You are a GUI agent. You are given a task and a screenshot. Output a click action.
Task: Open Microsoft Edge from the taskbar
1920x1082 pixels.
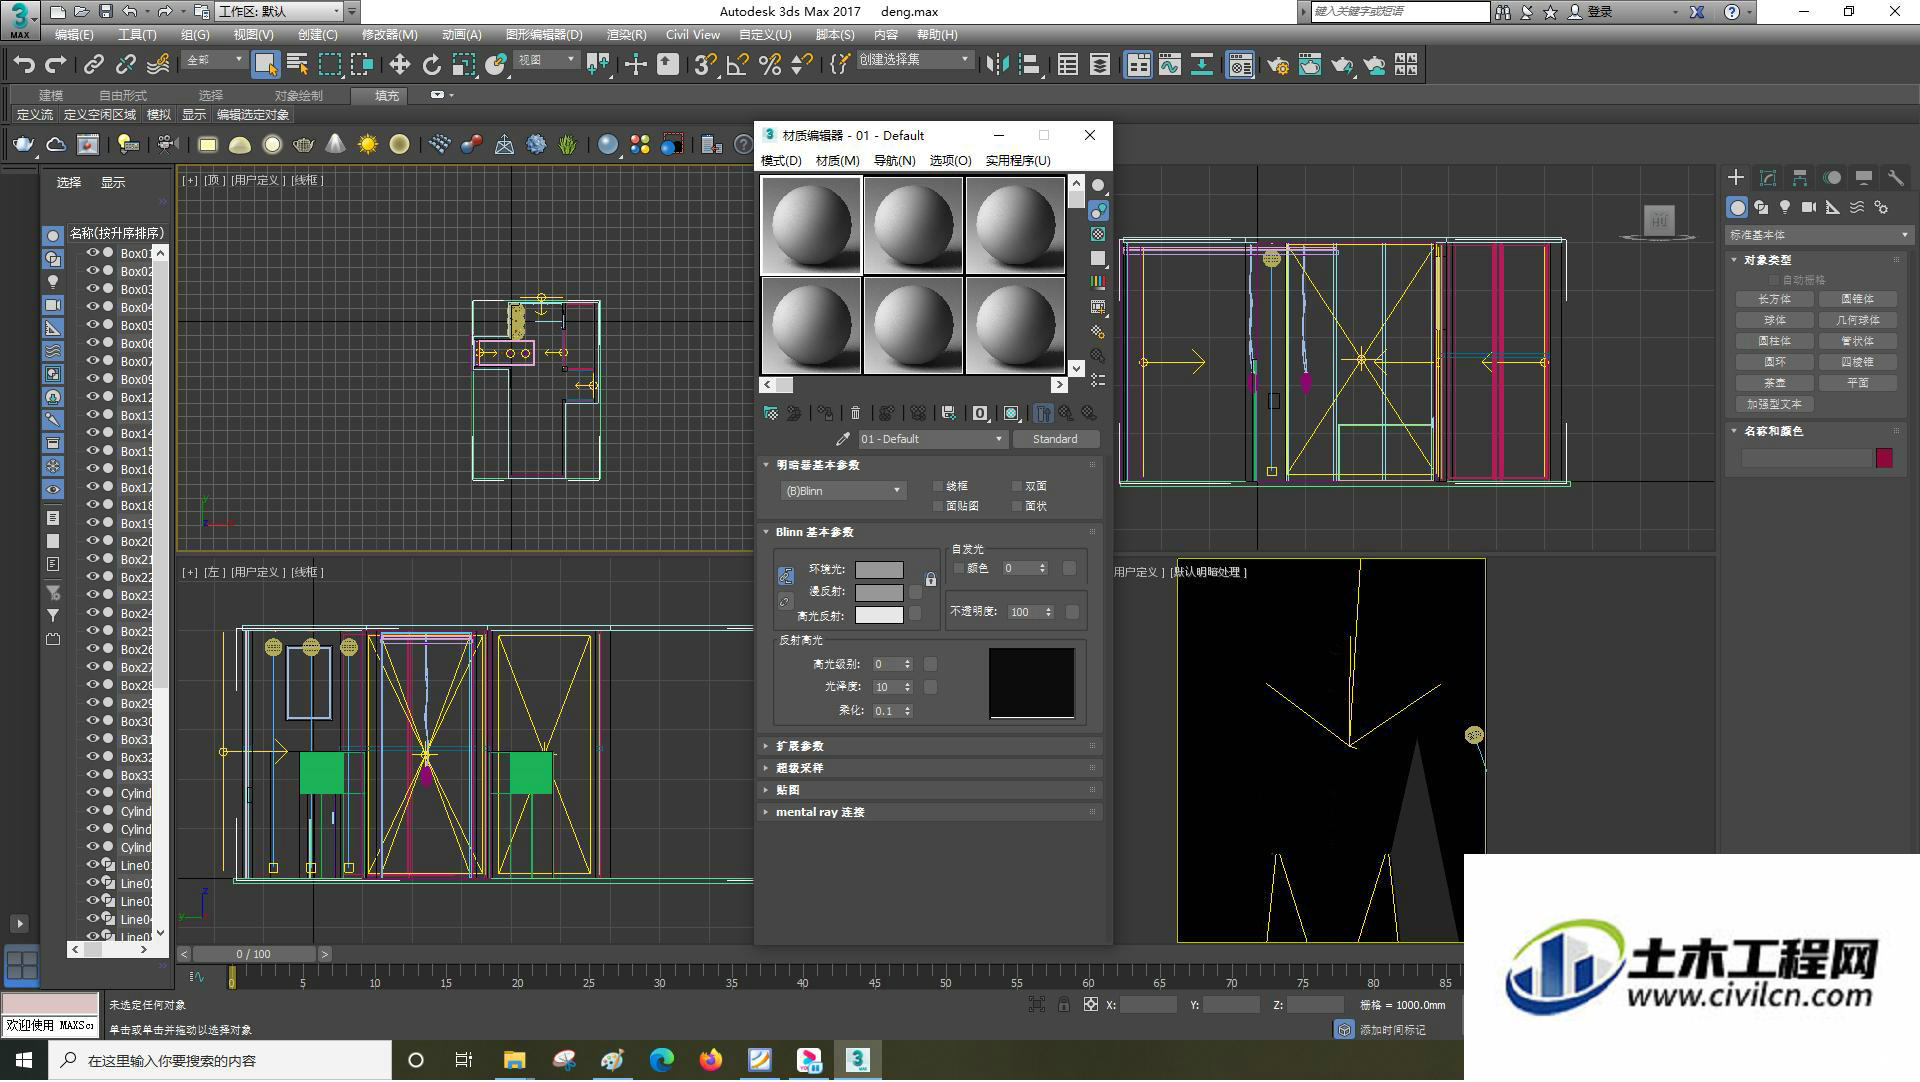(661, 1061)
